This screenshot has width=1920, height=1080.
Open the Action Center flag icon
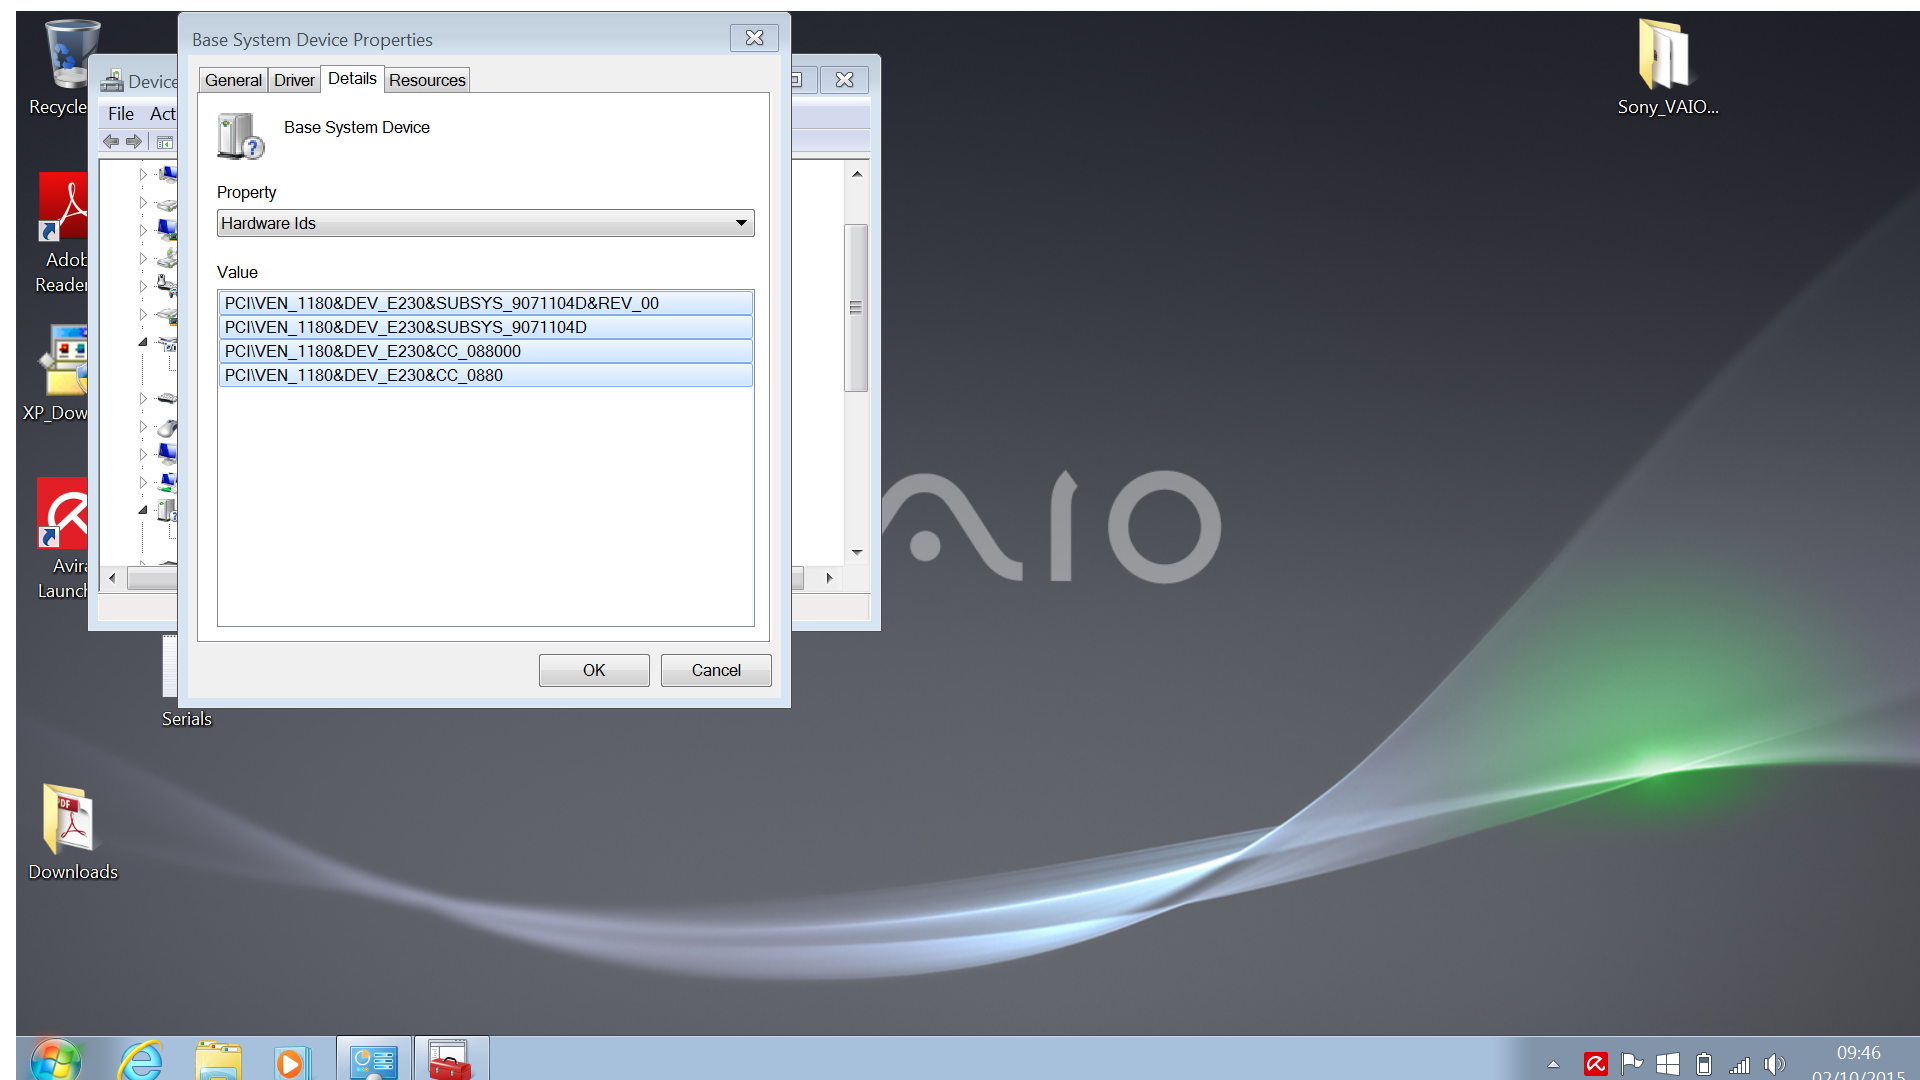(x=1632, y=1064)
